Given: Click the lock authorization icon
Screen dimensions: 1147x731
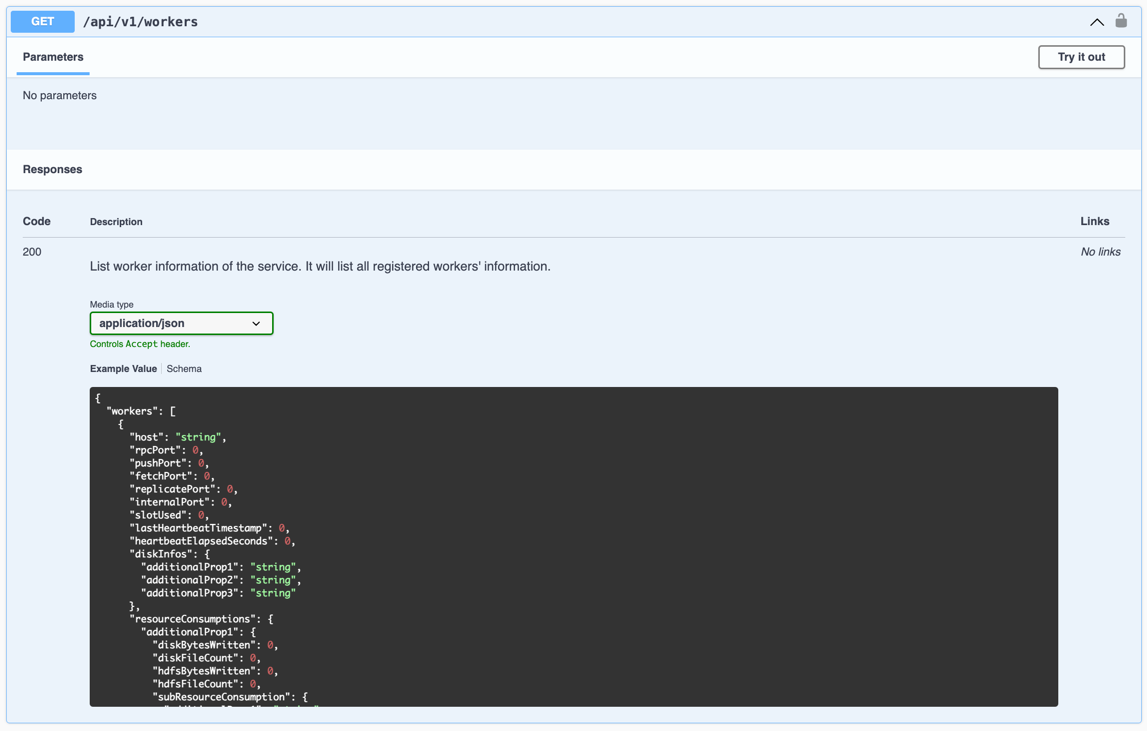Looking at the screenshot, I should pos(1121,21).
